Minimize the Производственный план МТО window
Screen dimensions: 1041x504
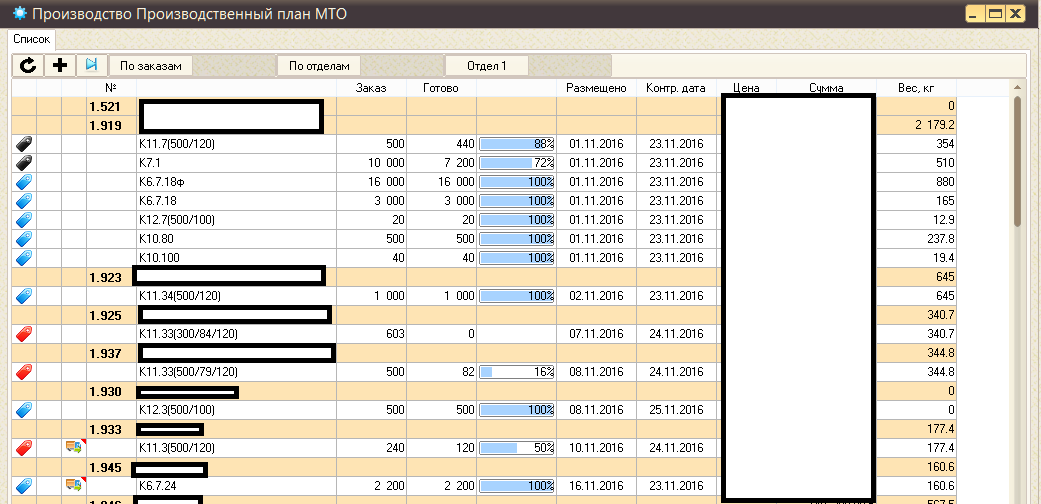click(x=975, y=13)
